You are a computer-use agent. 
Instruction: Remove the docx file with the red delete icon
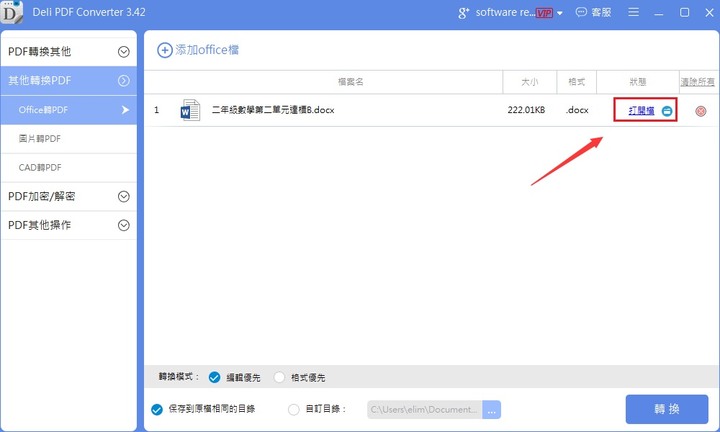[701, 111]
